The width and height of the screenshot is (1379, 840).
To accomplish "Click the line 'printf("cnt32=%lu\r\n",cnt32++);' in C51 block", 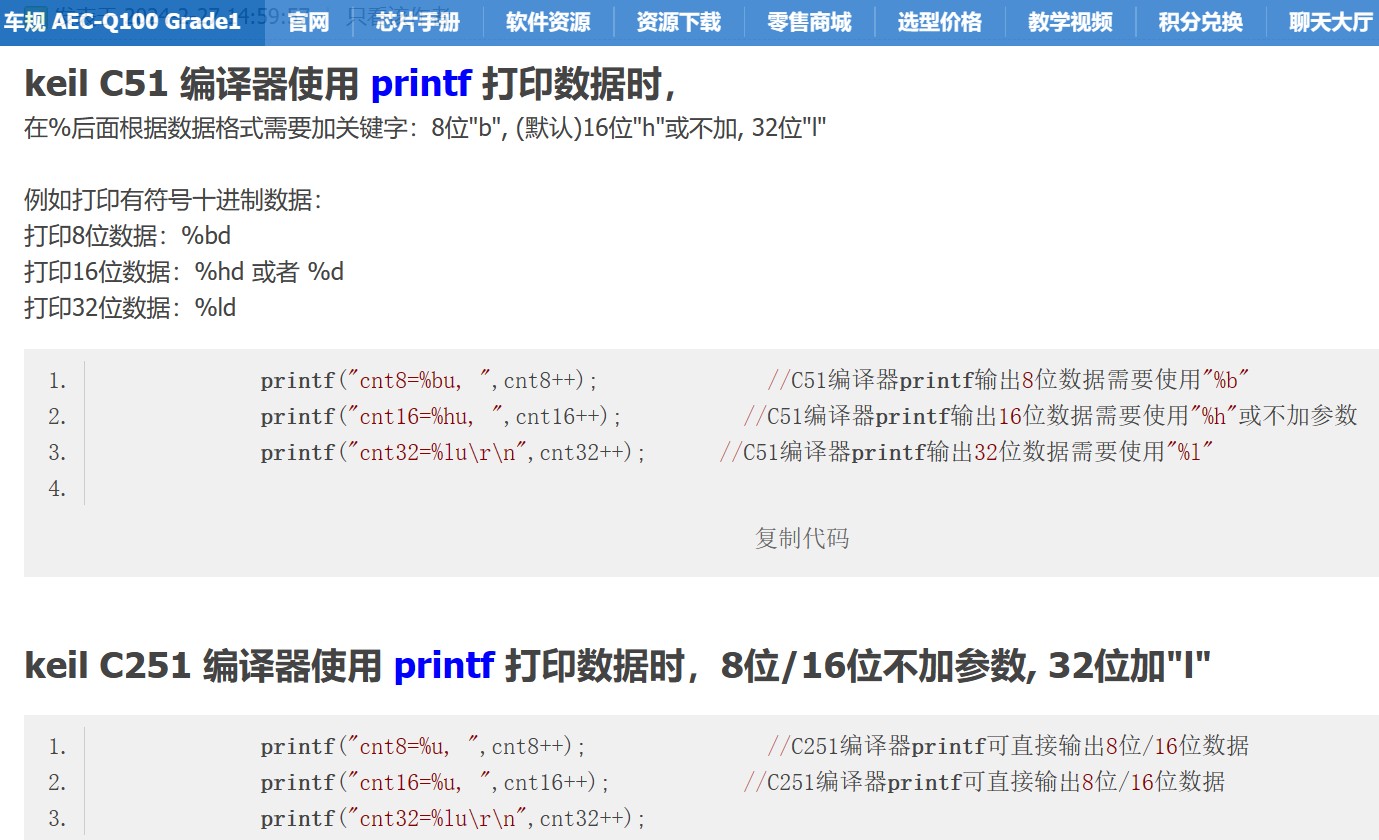I will 453,452.
